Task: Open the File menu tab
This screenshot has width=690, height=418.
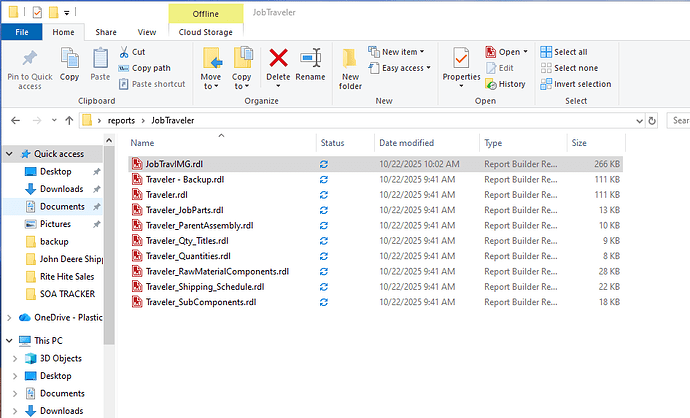Action: point(22,32)
